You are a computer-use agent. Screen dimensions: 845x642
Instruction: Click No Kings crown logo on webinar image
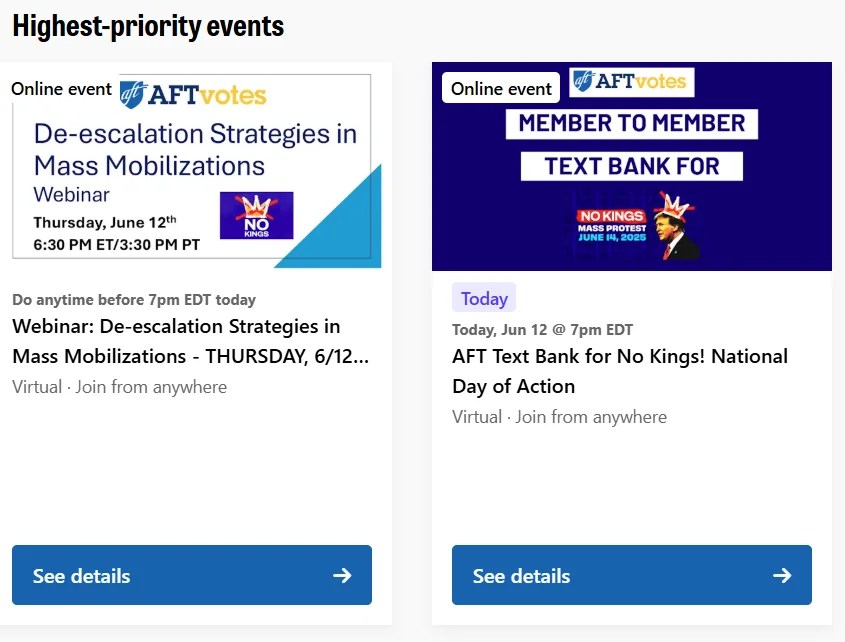coord(256,215)
